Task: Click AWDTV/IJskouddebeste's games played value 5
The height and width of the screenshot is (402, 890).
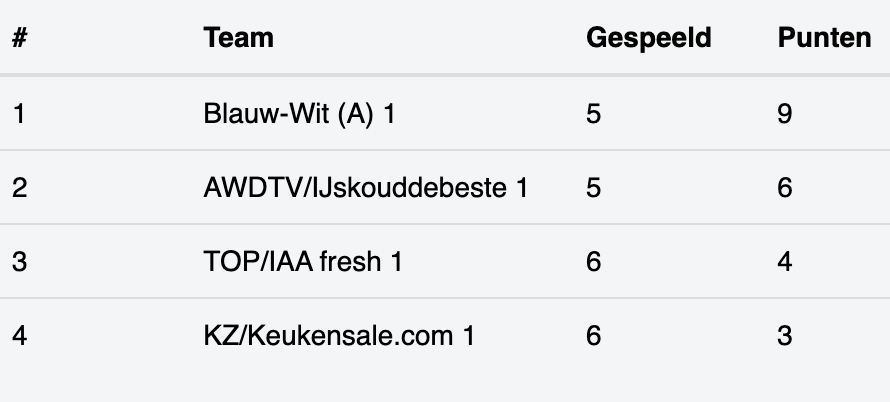Action: point(593,187)
